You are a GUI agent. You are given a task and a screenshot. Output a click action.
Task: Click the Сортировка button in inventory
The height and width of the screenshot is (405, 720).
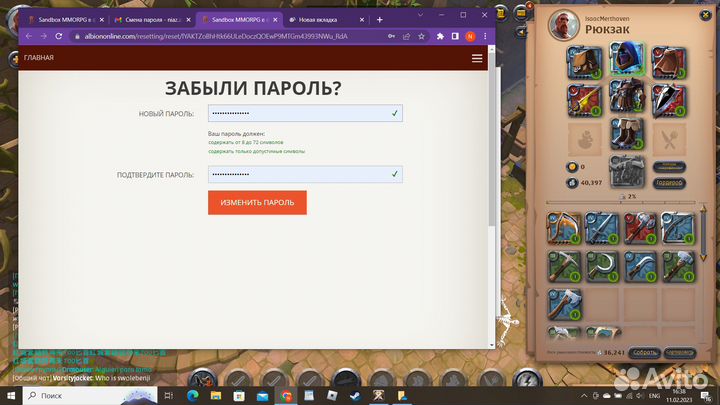(680, 352)
